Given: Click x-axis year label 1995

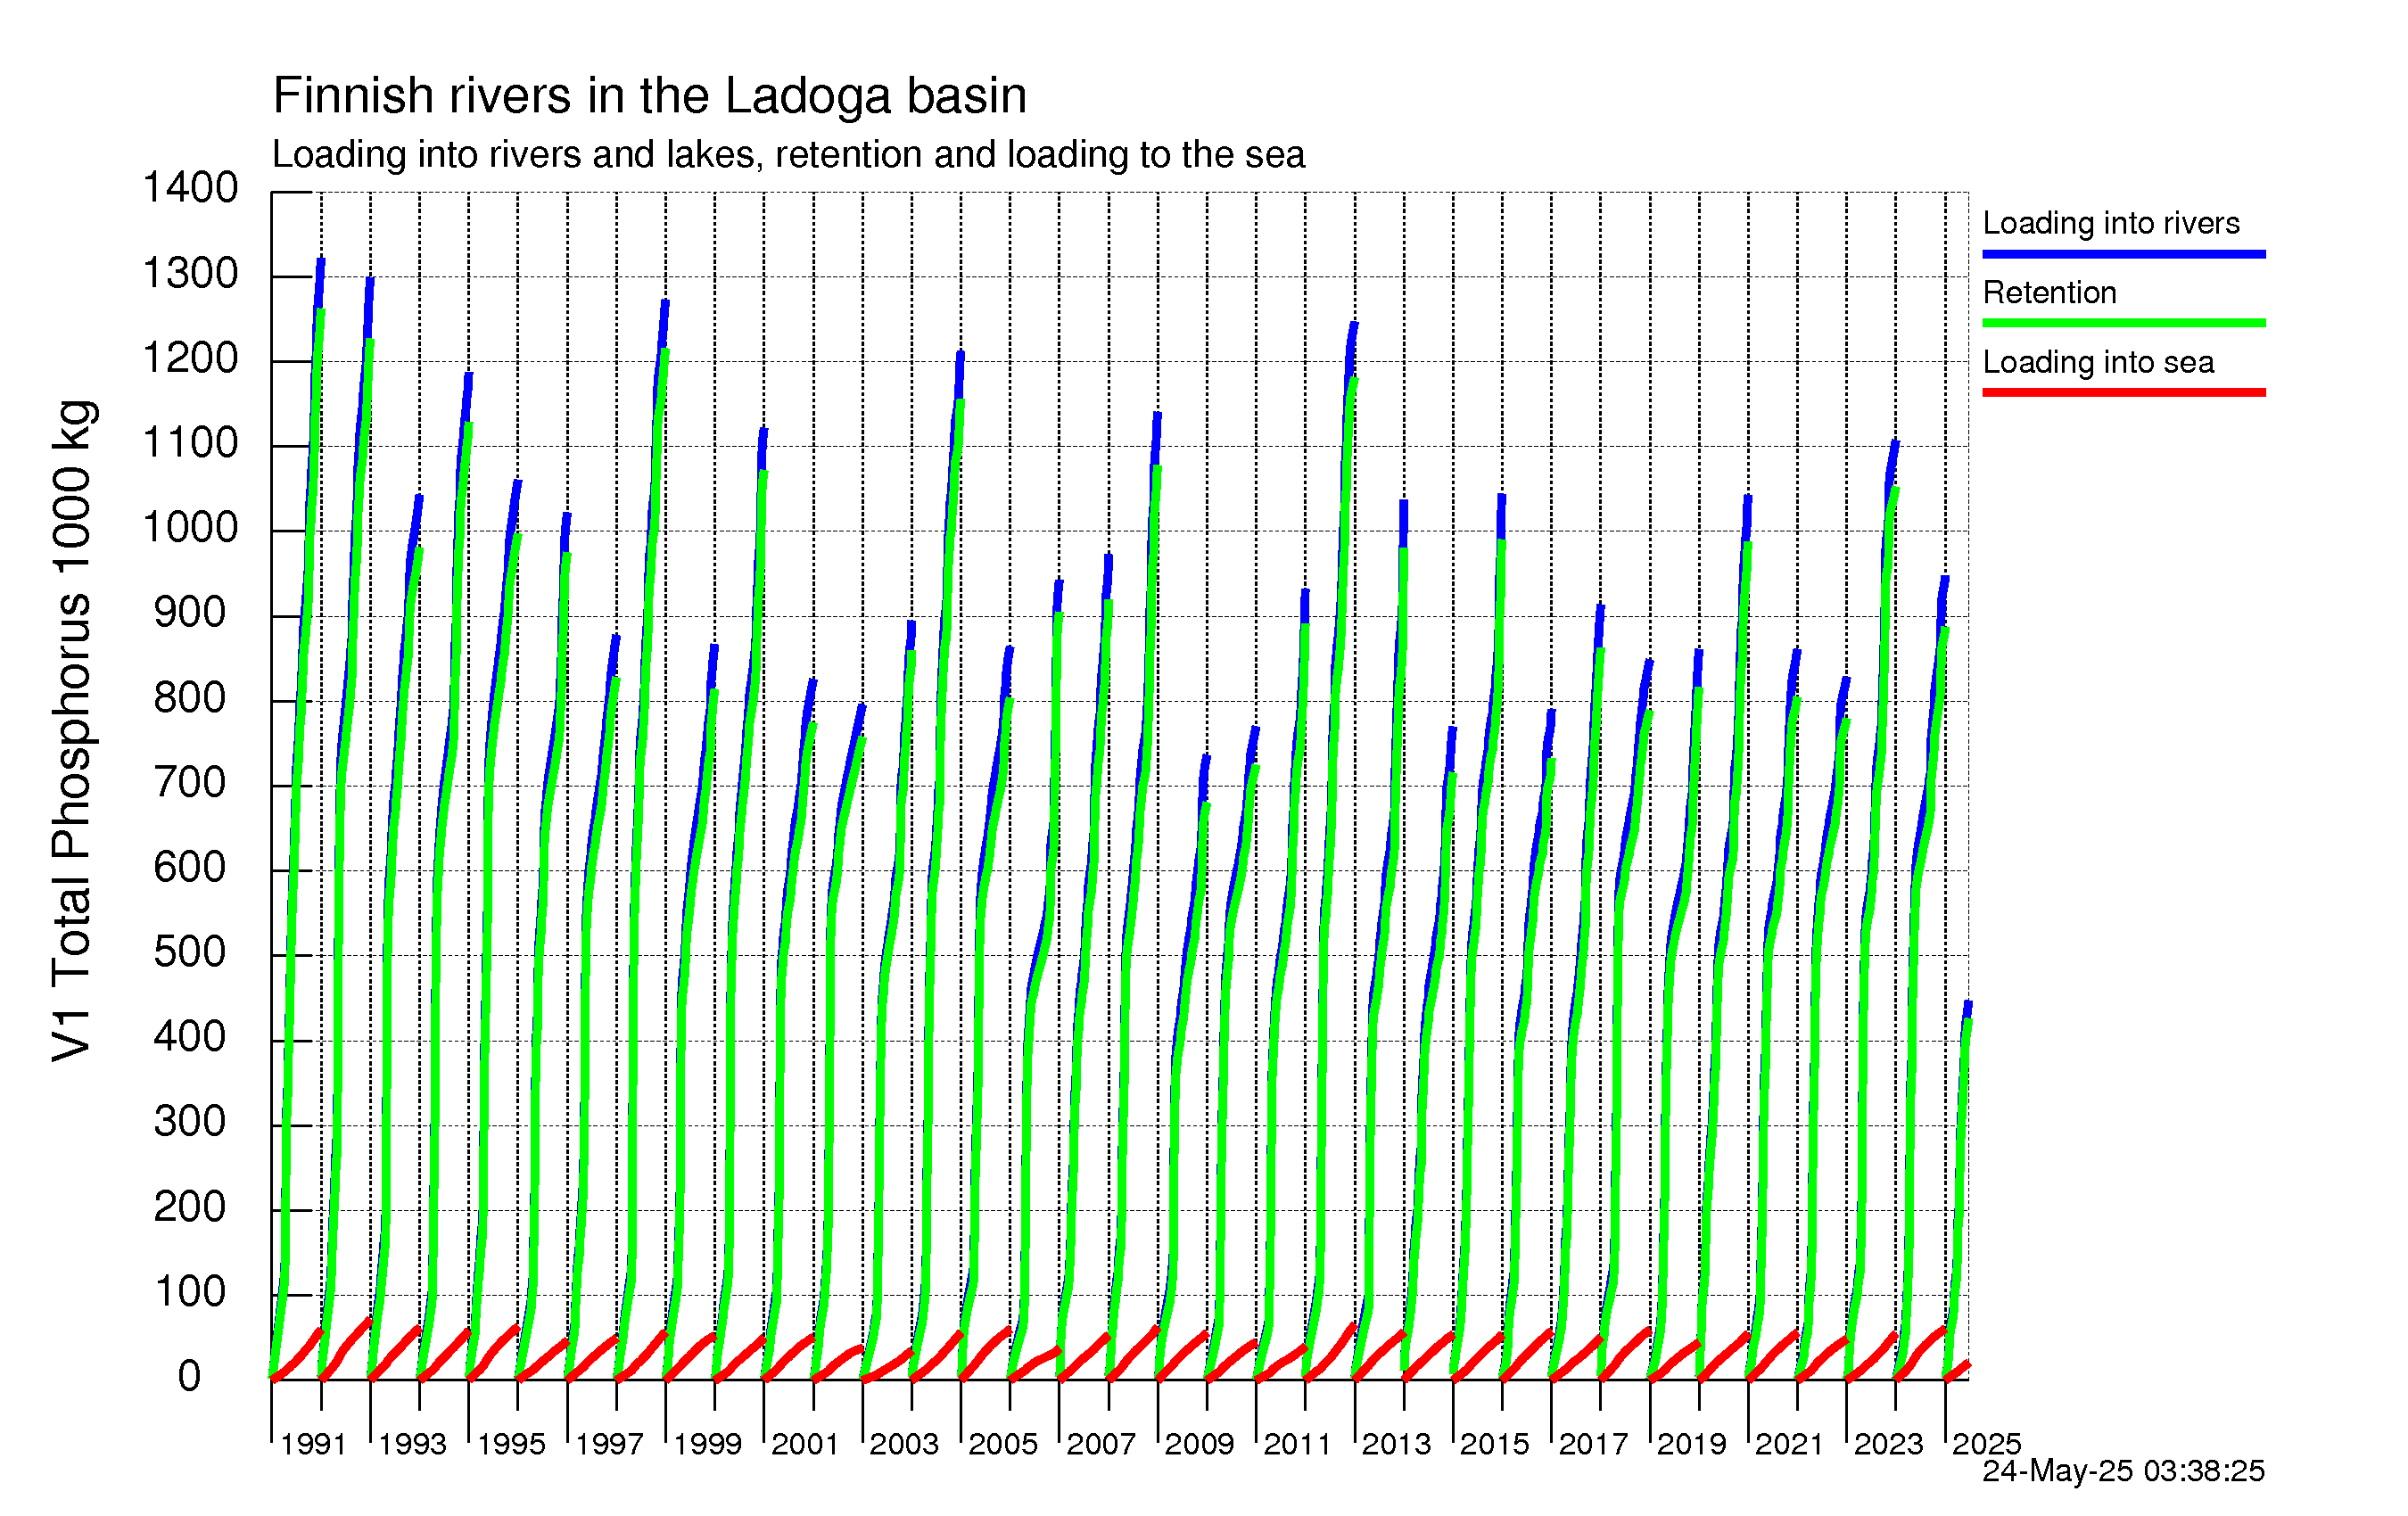Looking at the screenshot, I should [x=511, y=1444].
